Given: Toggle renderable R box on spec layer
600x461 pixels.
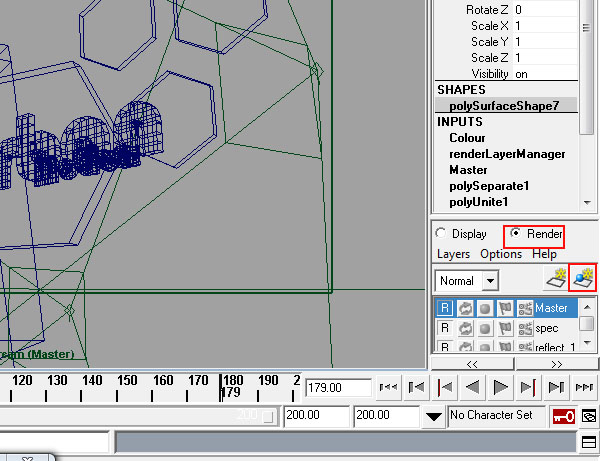Looking at the screenshot, I should tap(445, 328).
